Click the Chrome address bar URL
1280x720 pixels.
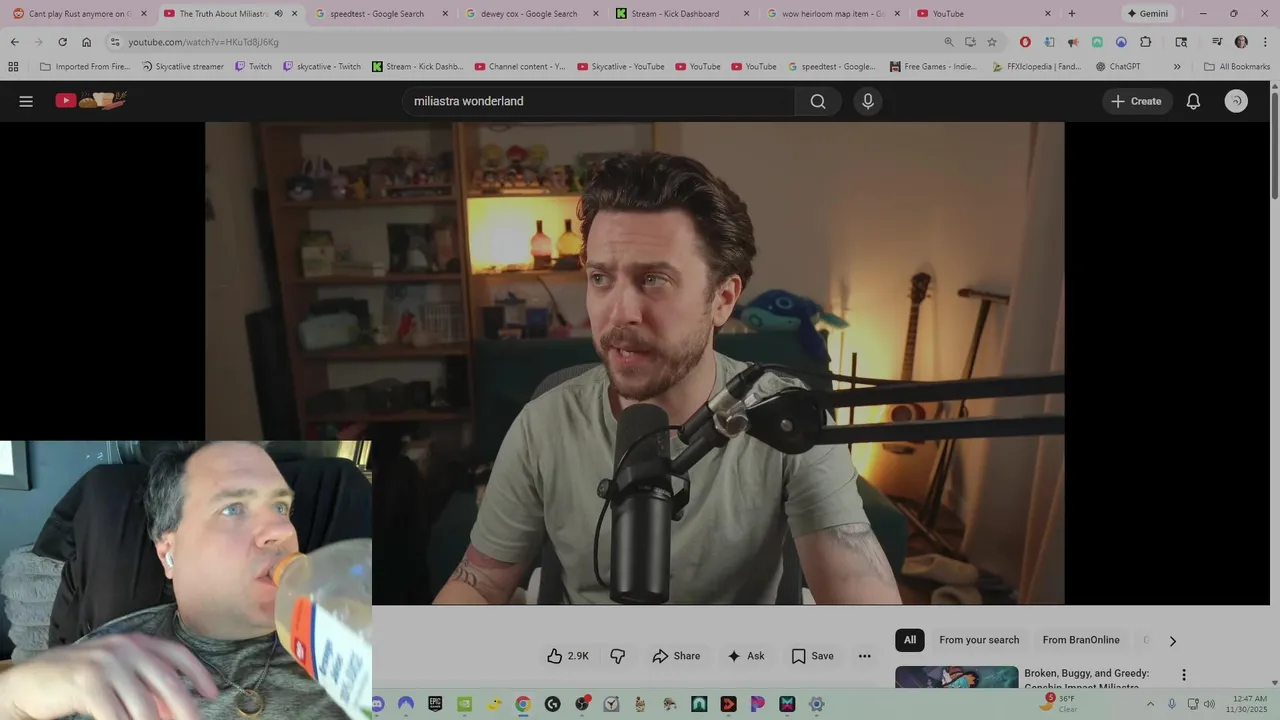point(203,42)
